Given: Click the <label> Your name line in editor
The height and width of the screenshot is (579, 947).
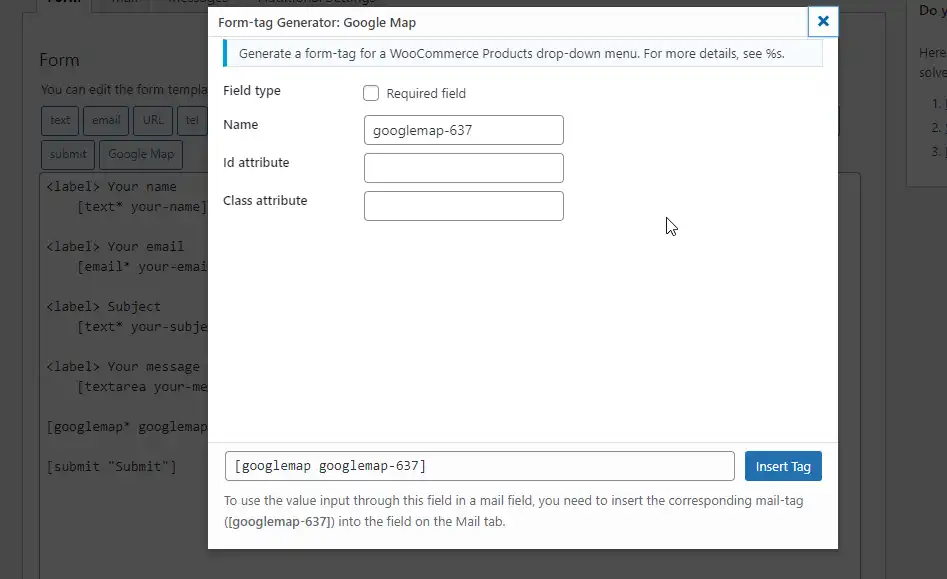Looking at the screenshot, I should (x=112, y=187).
